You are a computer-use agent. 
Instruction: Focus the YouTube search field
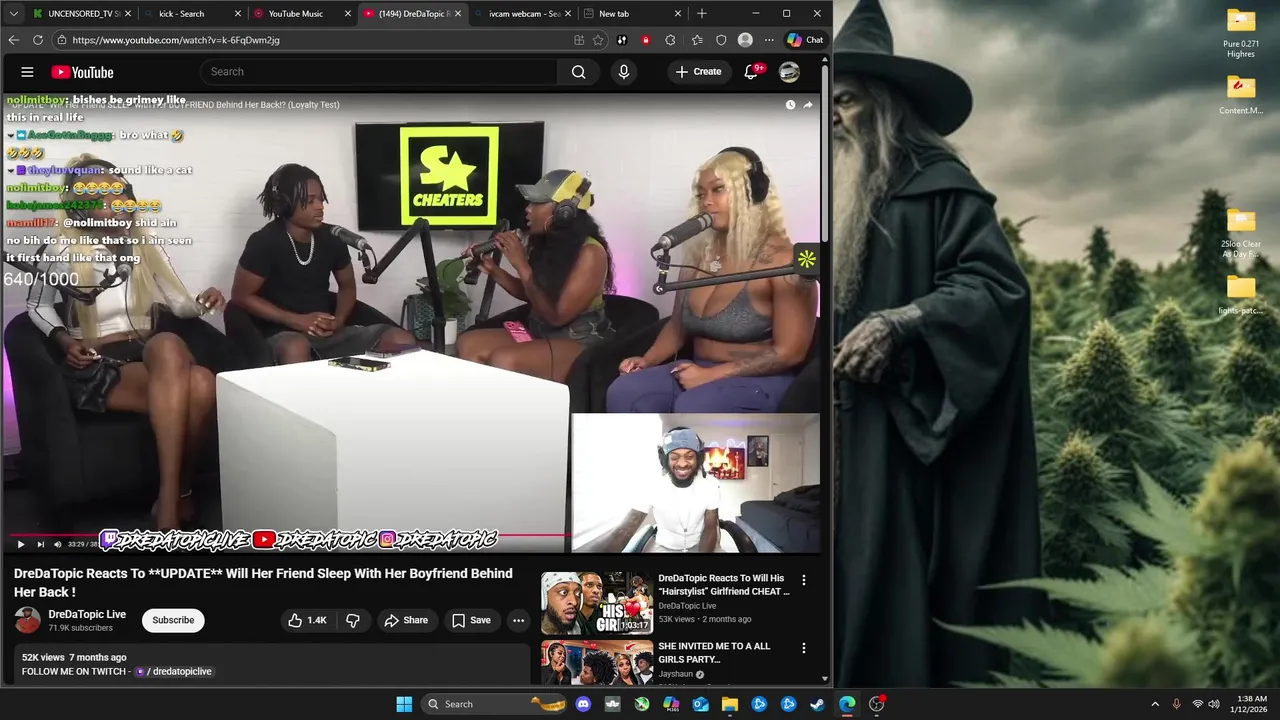pos(380,72)
